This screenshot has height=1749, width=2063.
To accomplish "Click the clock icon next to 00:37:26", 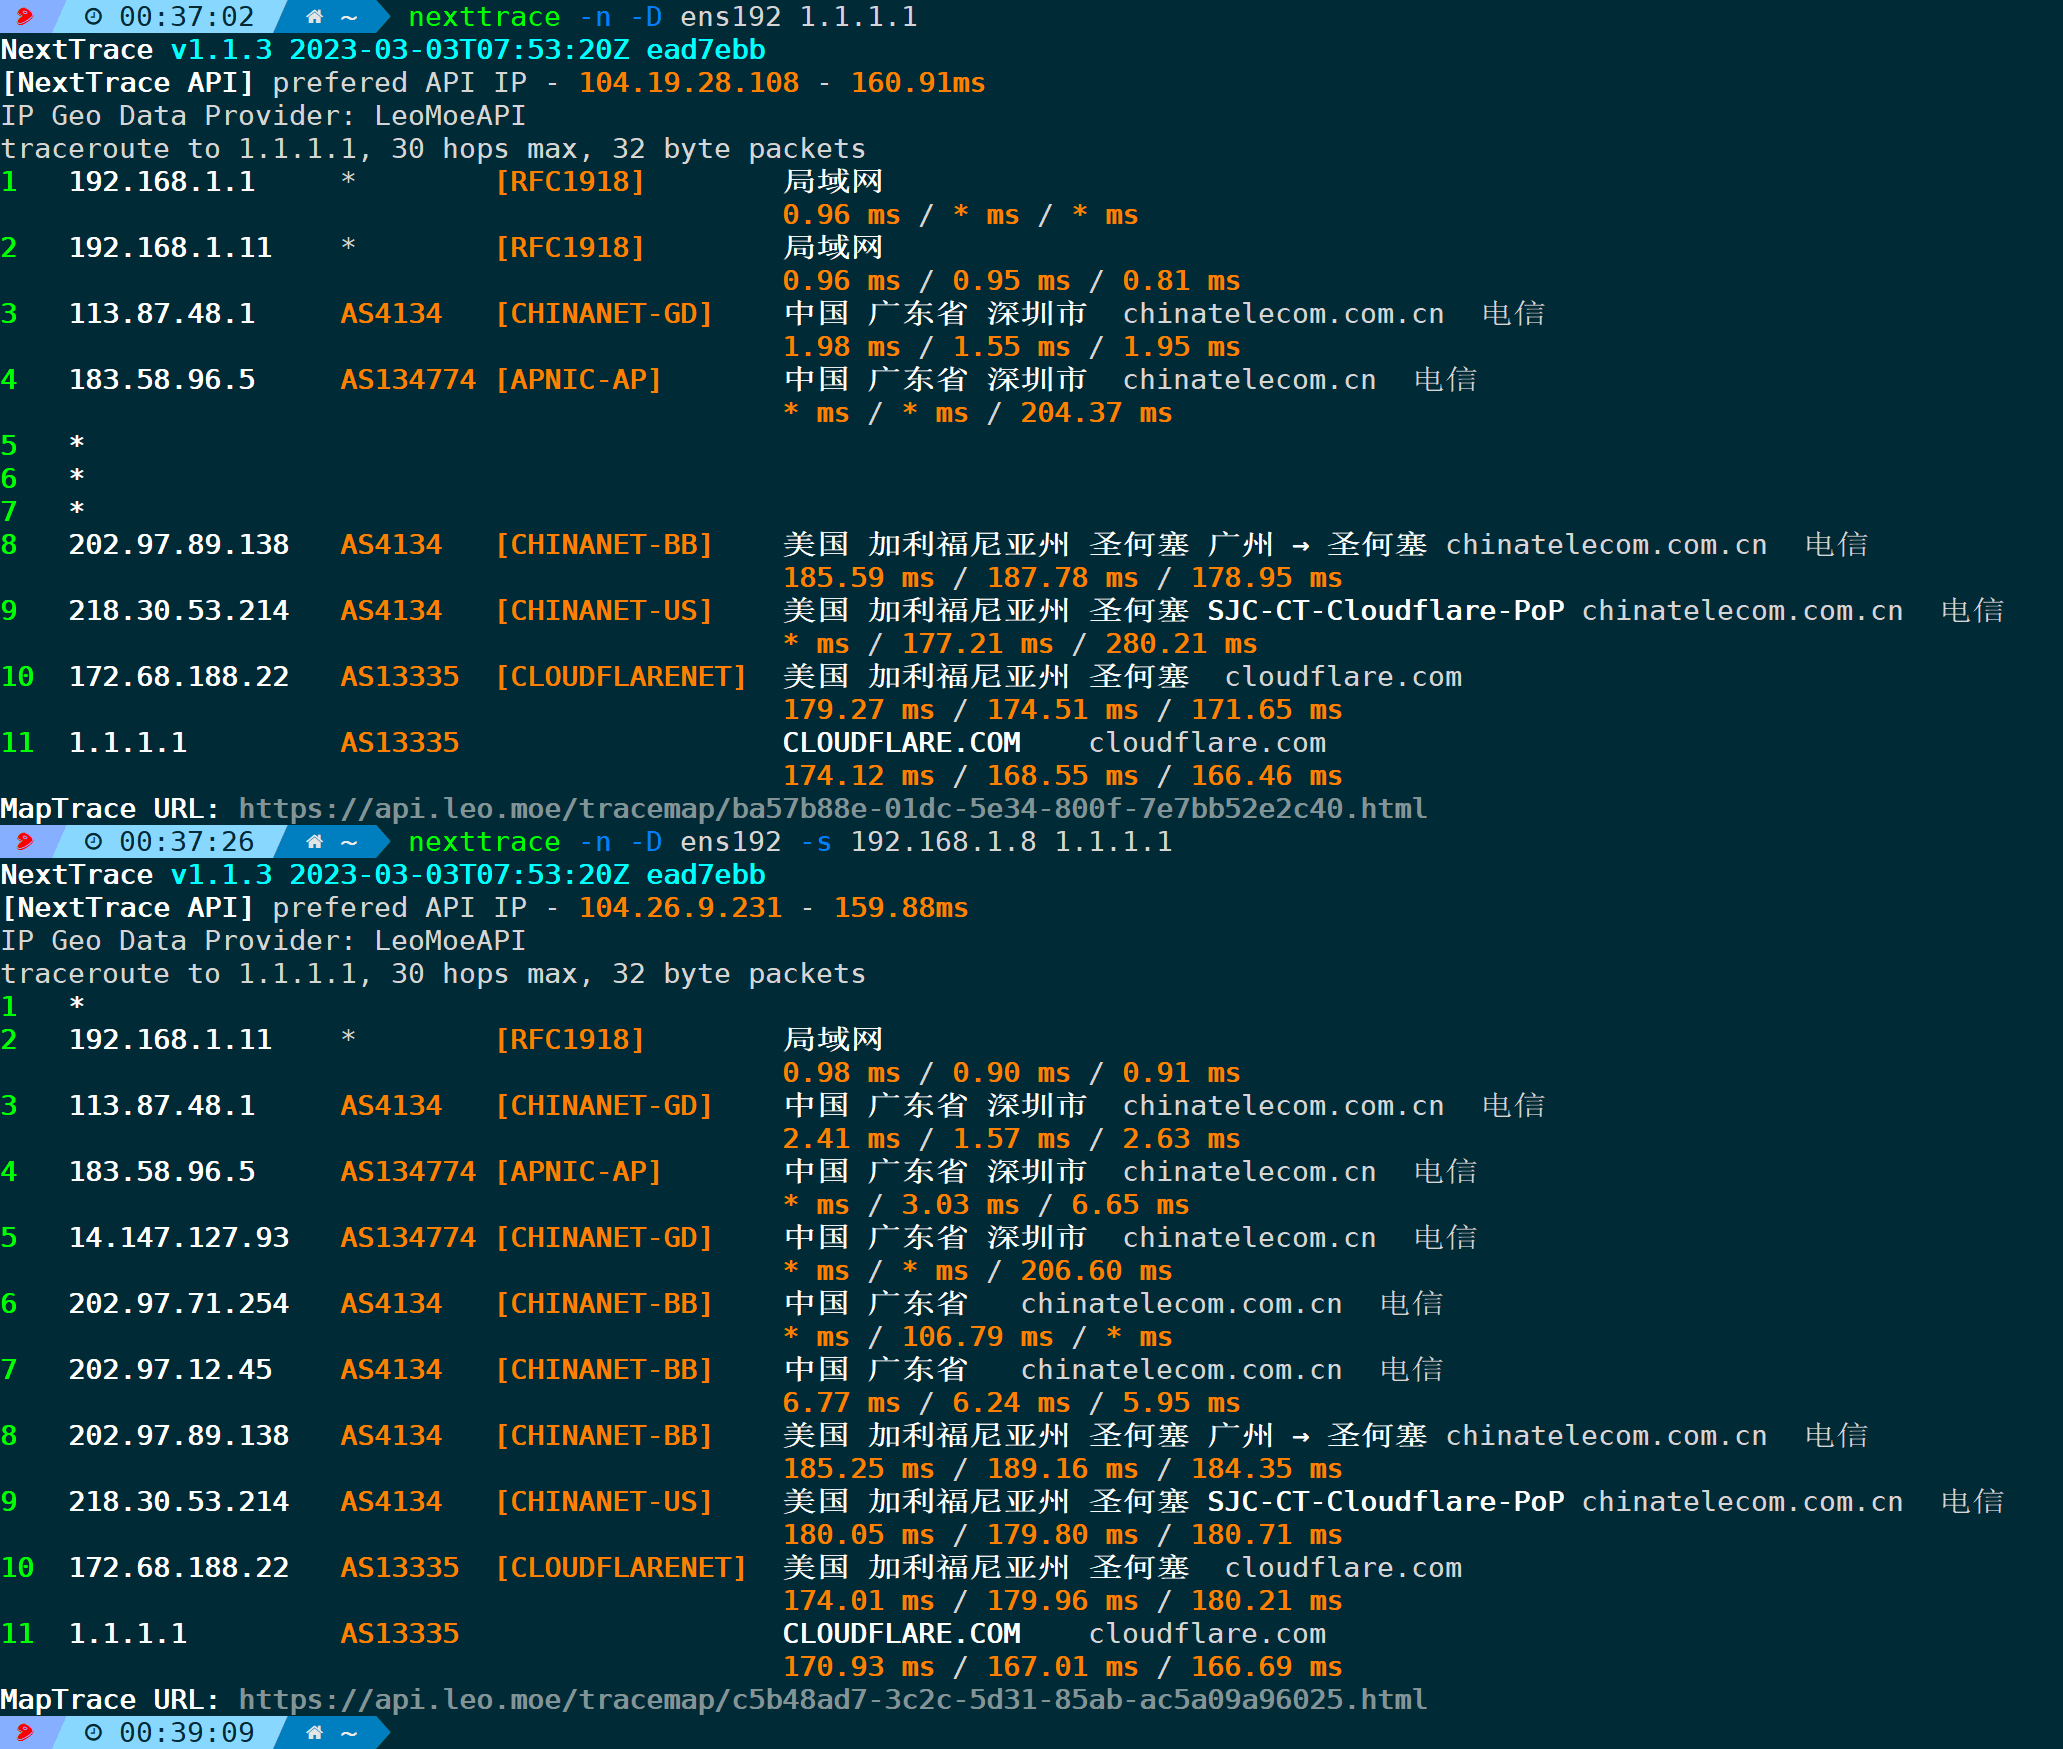I will (x=93, y=841).
